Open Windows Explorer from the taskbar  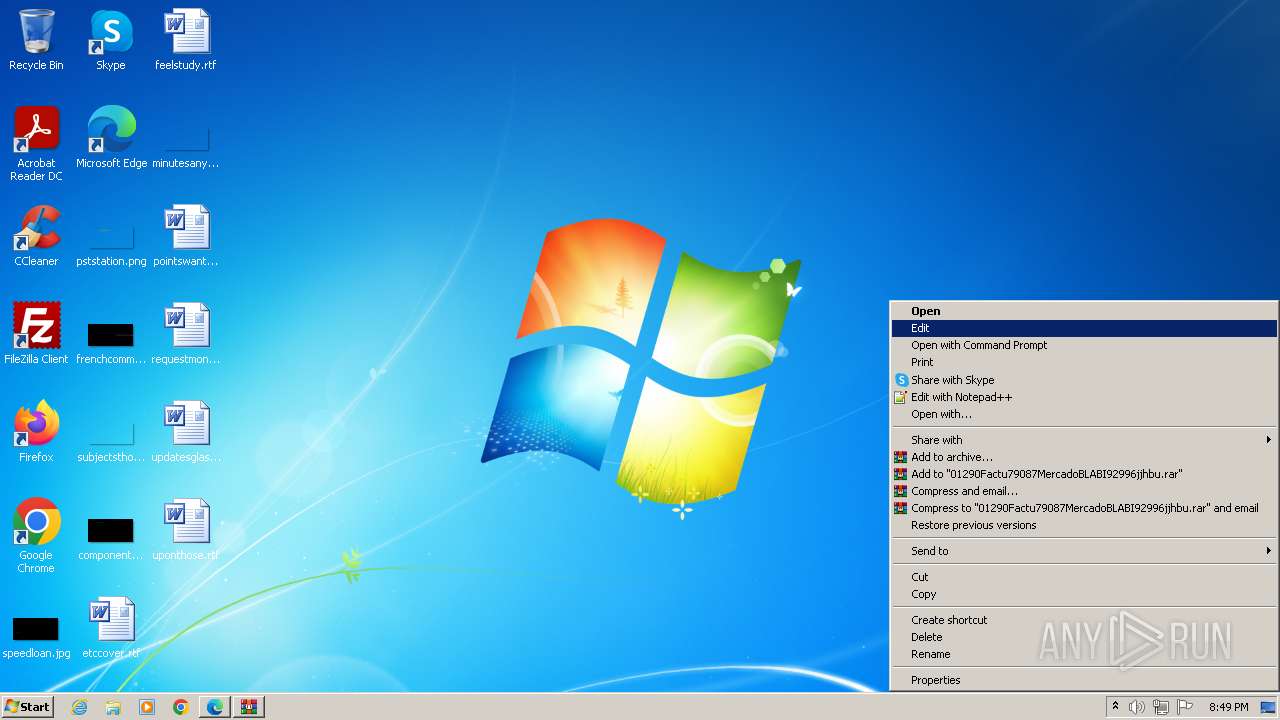pos(113,707)
